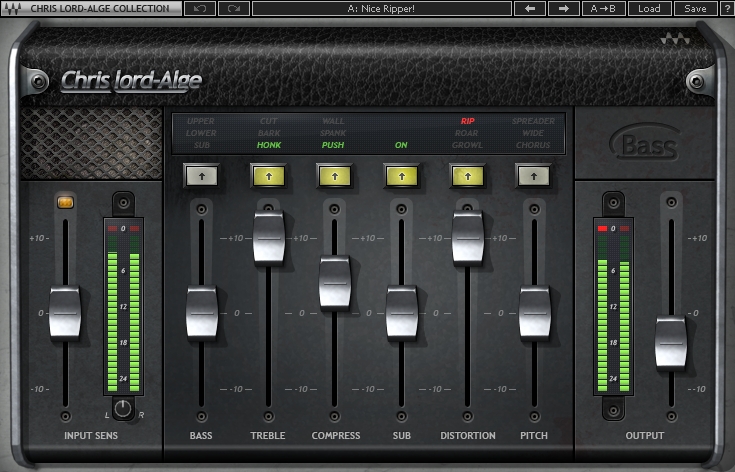Copy setup with A→B button
Viewport: 735px width, 472px height.
click(x=603, y=8)
